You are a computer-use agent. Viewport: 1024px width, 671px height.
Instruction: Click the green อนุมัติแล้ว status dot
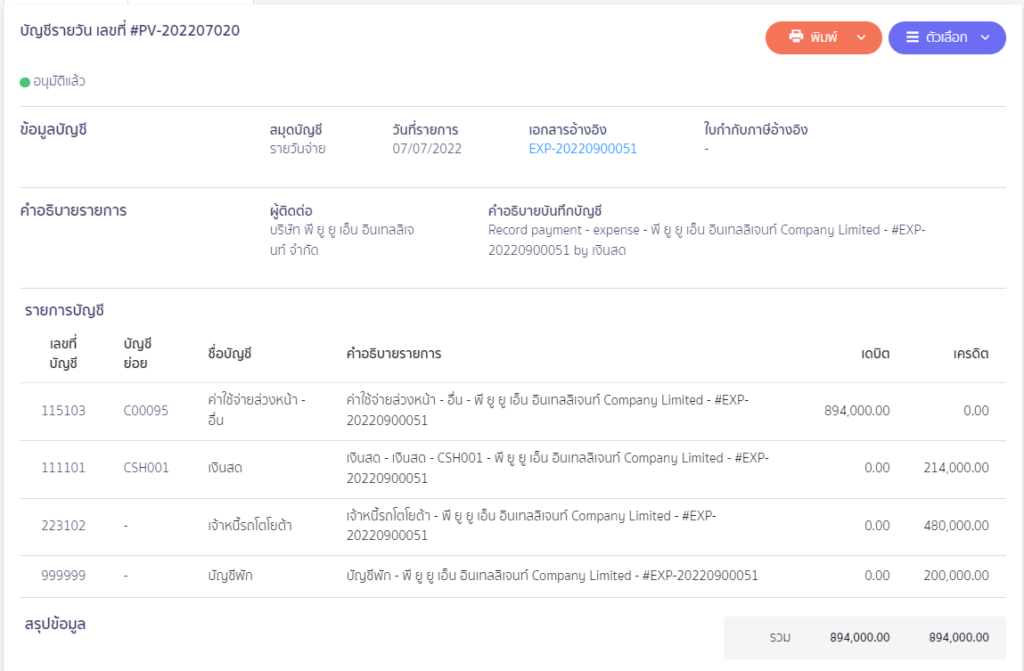pos(25,82)
